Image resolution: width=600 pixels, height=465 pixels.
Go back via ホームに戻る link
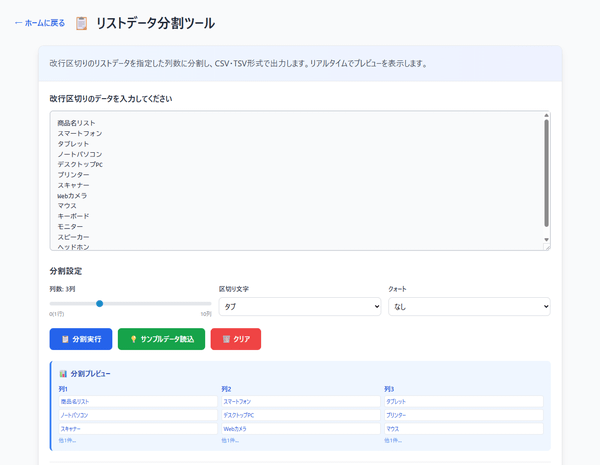(40, 23)
